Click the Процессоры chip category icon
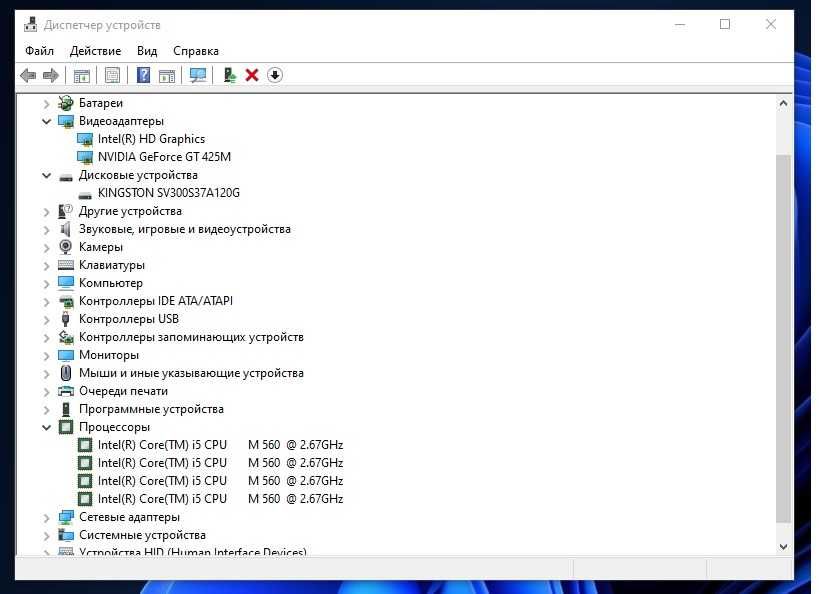Screen dimensions: 819x594 [x=66, y=427]
